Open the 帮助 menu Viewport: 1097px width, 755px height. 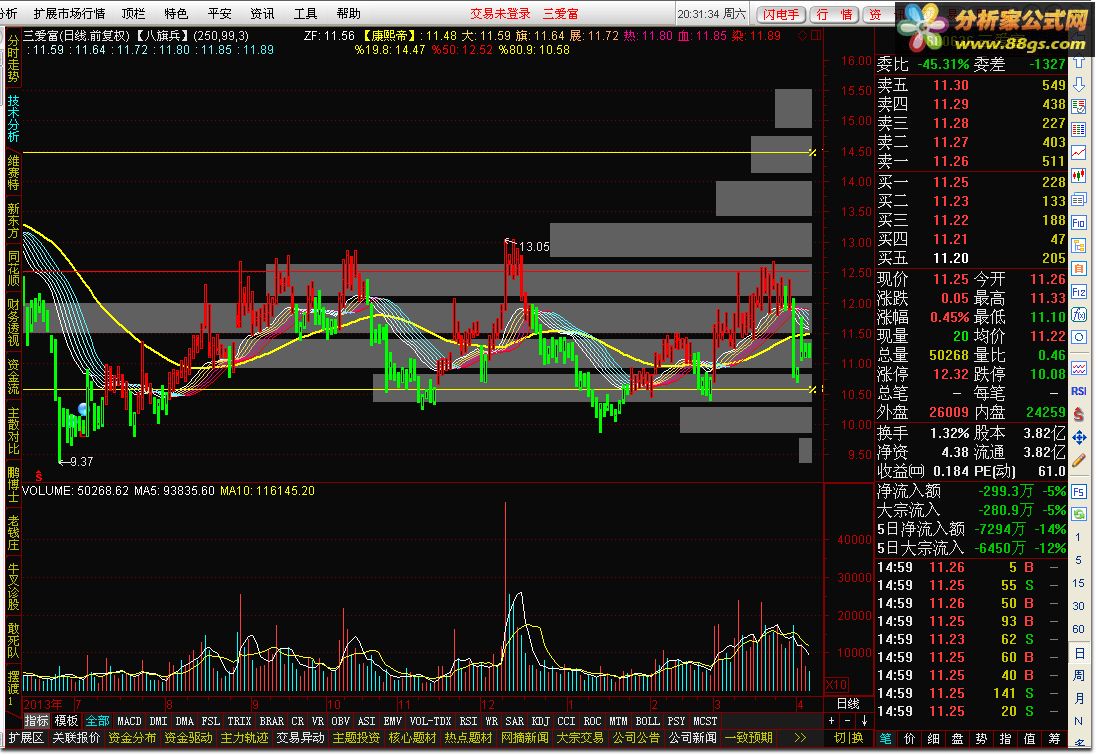(x=348, y=13)
